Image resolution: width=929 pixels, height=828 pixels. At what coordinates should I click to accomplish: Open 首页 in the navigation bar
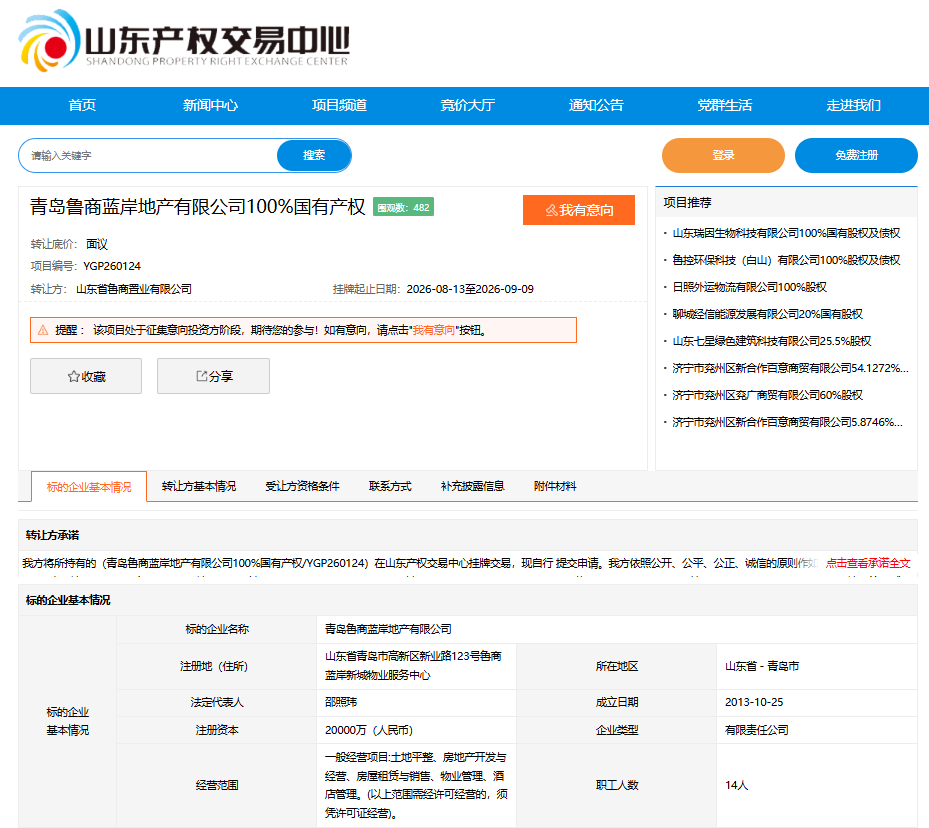(x=82, y=105)
